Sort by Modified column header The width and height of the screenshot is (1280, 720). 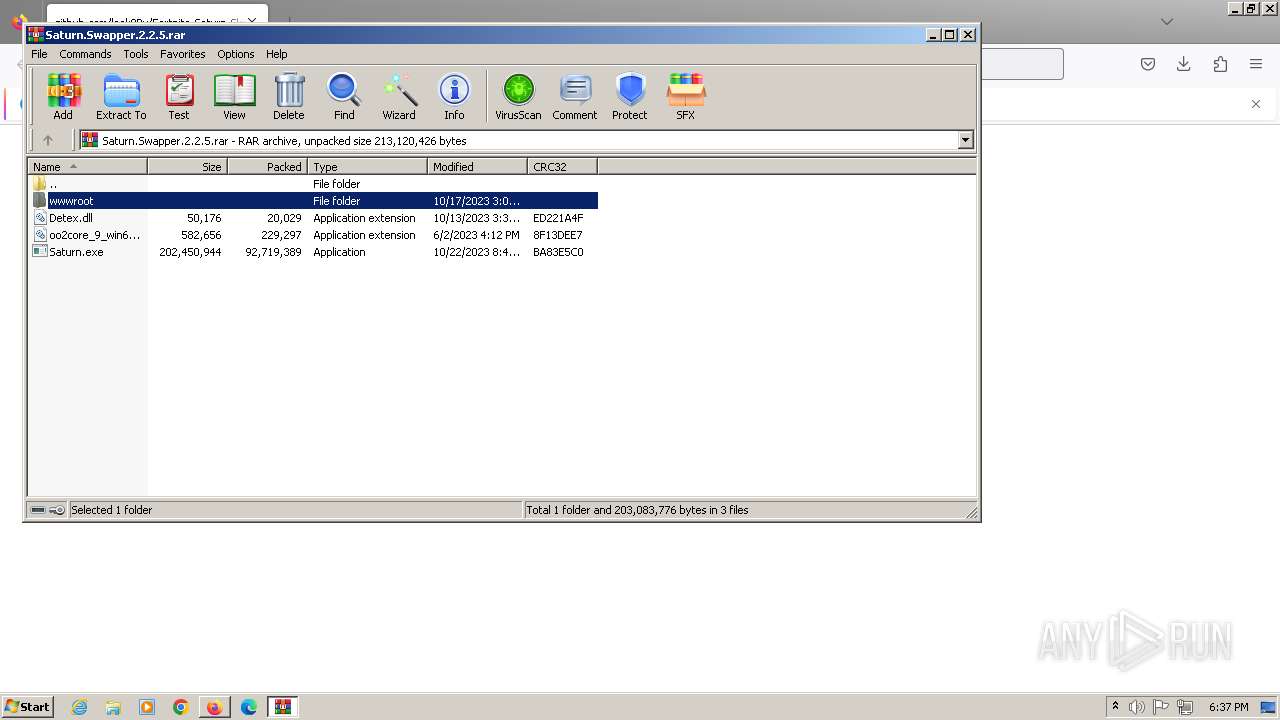tap(478, 167)
